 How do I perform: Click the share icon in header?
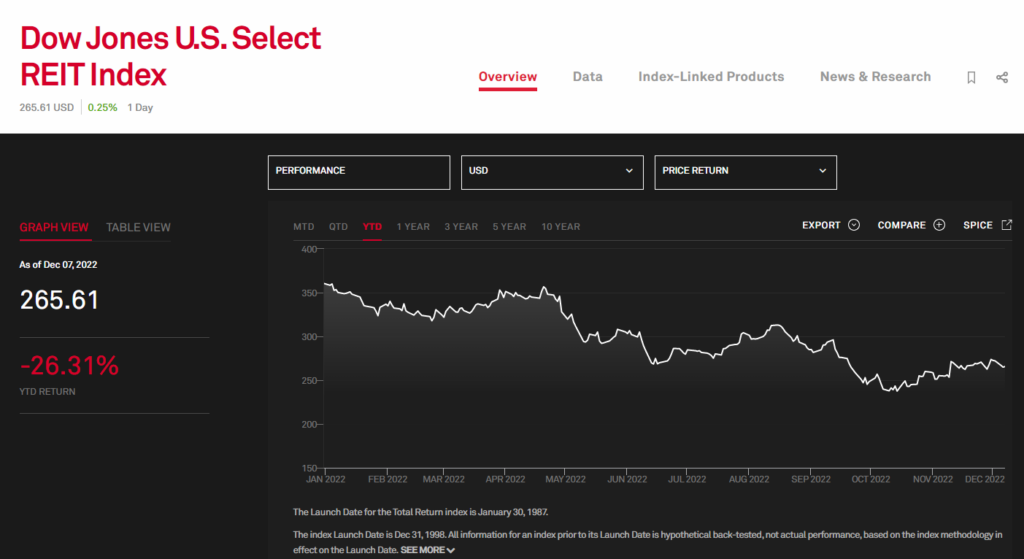click(1002, 77)
